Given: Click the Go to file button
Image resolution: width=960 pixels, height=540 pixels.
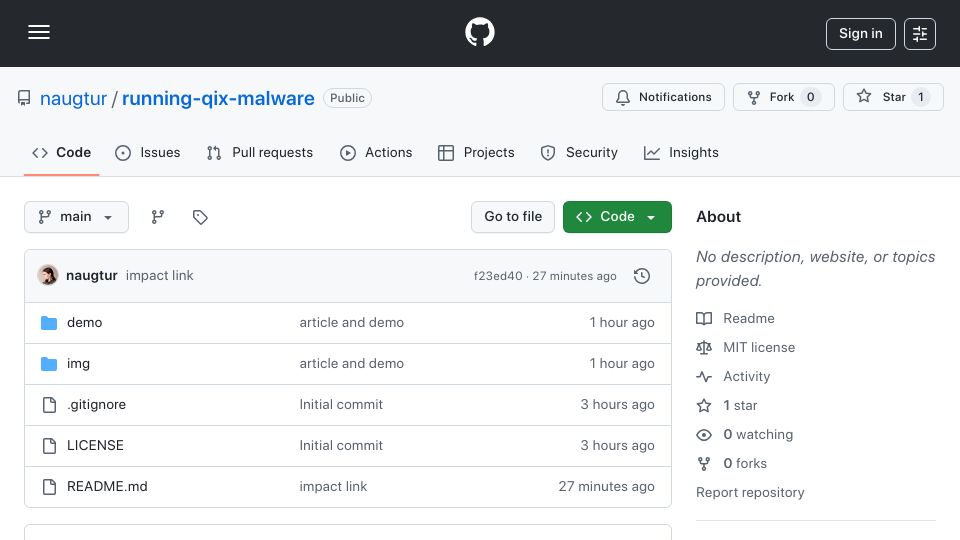Looking at the screenshot, I should click(x=513, y=217).
